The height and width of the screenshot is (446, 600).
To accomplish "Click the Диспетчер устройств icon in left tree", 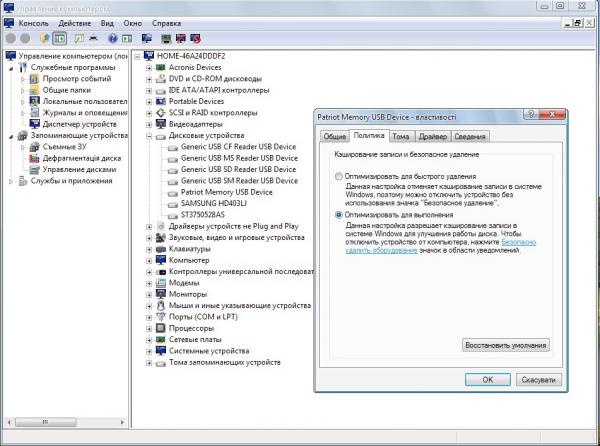I will (x=33, y=124).
